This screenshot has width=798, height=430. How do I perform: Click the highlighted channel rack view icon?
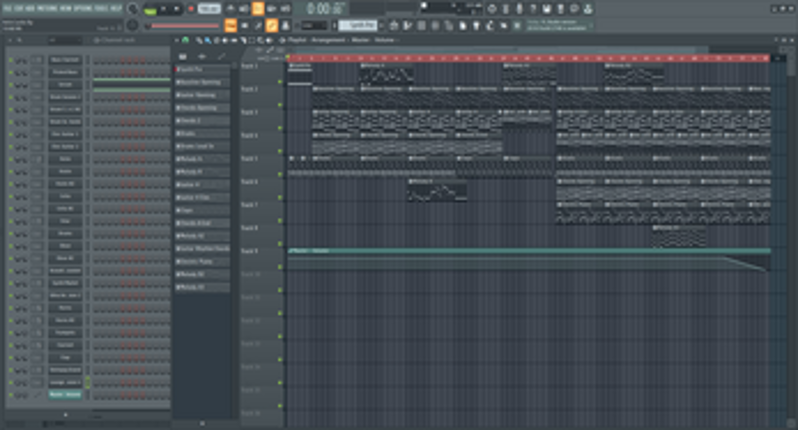[x=272, y=25]
